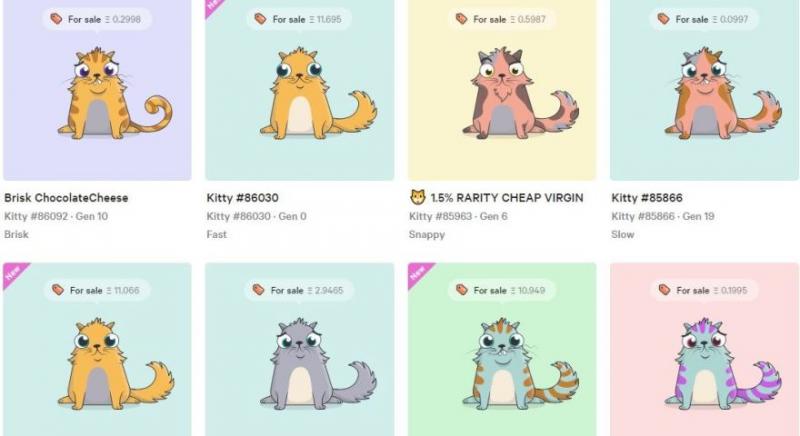The image size is (800, 436).
Task: Click the For sale 0.2998 price badge
Action: coord(97,19)
